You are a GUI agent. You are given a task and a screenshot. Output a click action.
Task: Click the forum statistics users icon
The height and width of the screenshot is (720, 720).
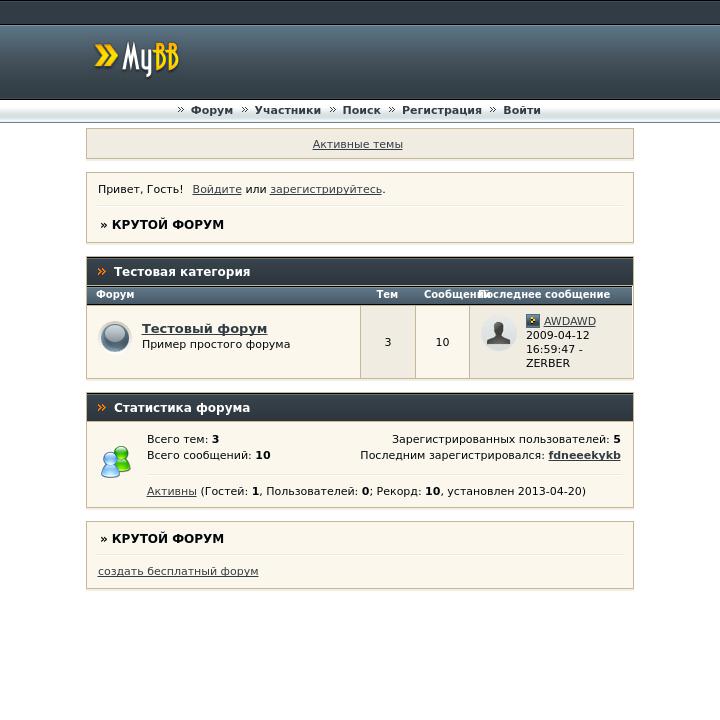[x=116, y=461]
